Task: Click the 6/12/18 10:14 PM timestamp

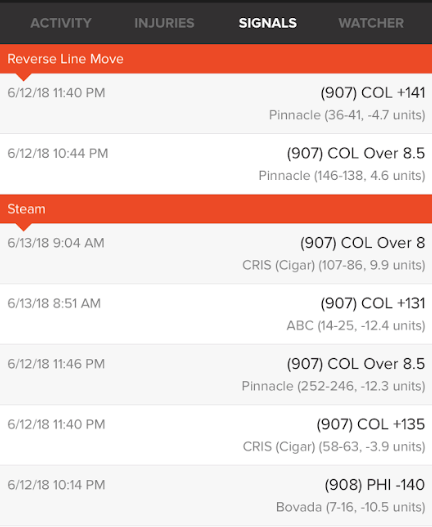Action: coord(56,485)
